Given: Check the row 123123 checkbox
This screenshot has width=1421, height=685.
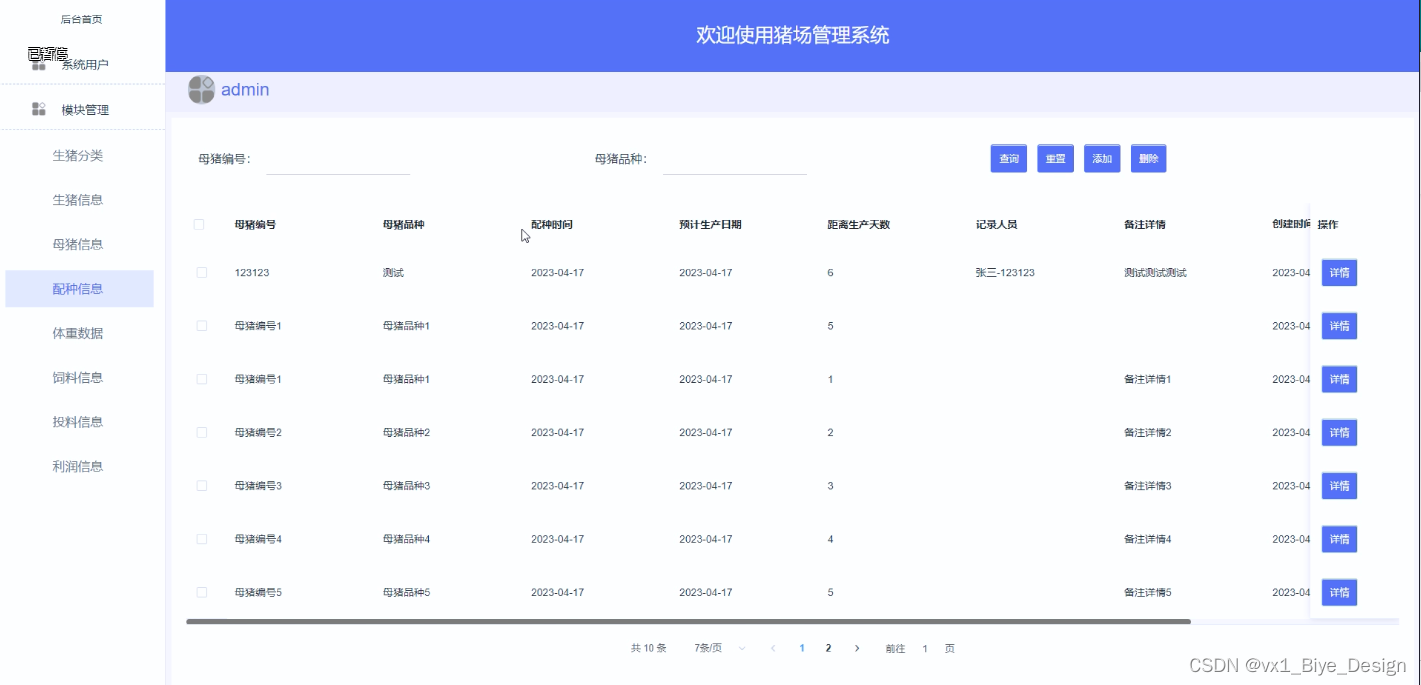Looking at the screenshot, I should pos(202,272).
